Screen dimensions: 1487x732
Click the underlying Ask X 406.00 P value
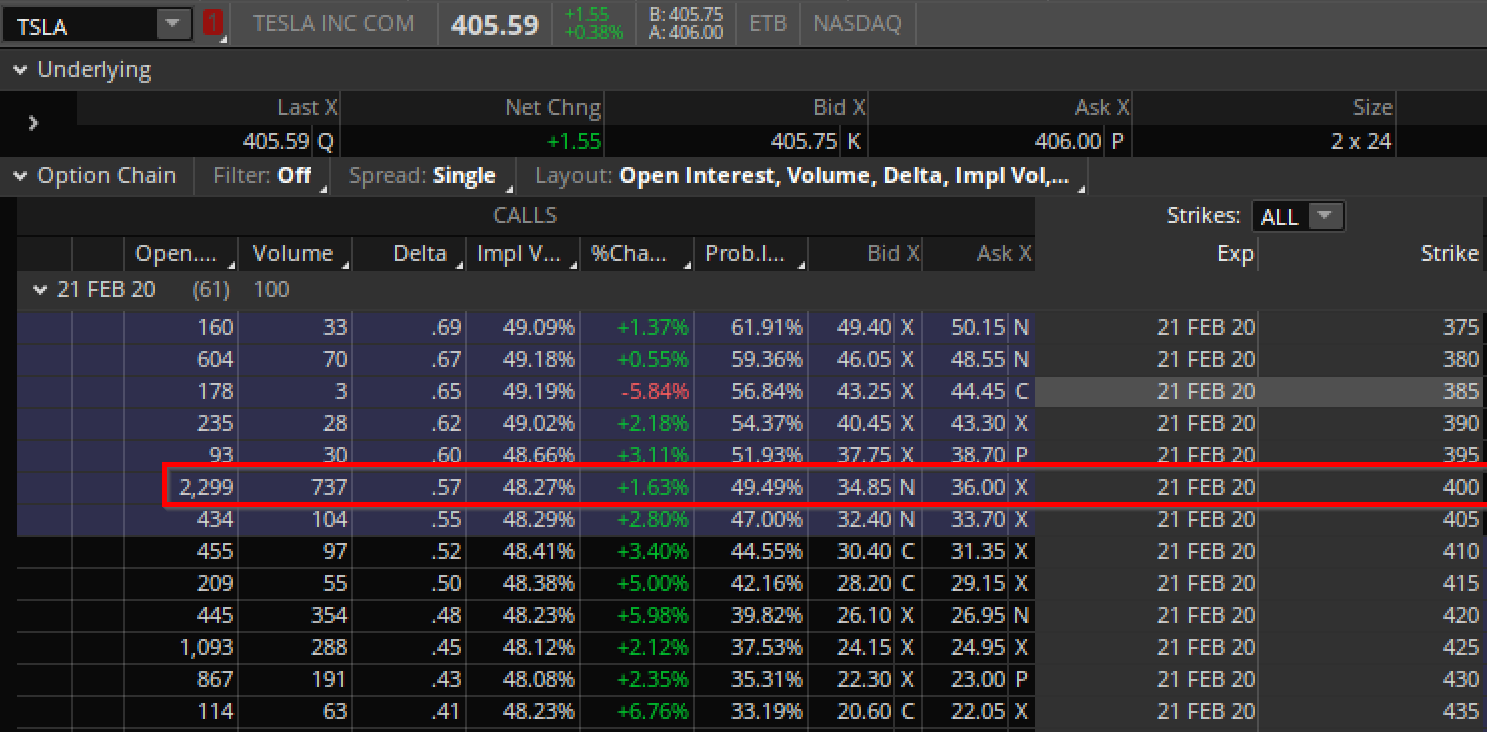1079,142
